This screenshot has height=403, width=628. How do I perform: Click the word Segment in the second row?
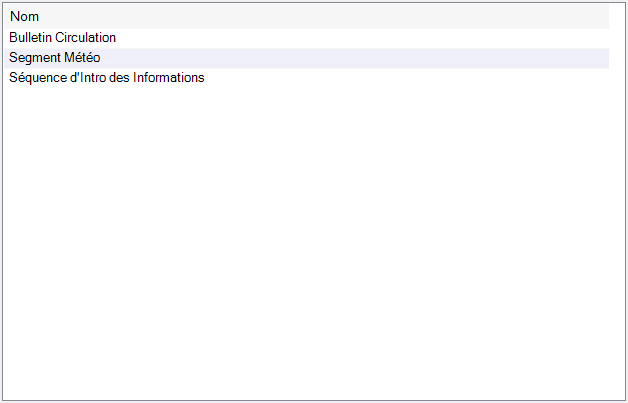[35, 58]
